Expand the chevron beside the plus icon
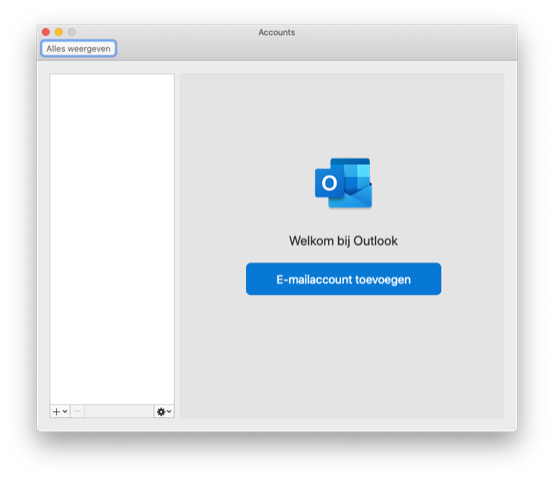This screenshot has height=480, width=554. (65, 411)
